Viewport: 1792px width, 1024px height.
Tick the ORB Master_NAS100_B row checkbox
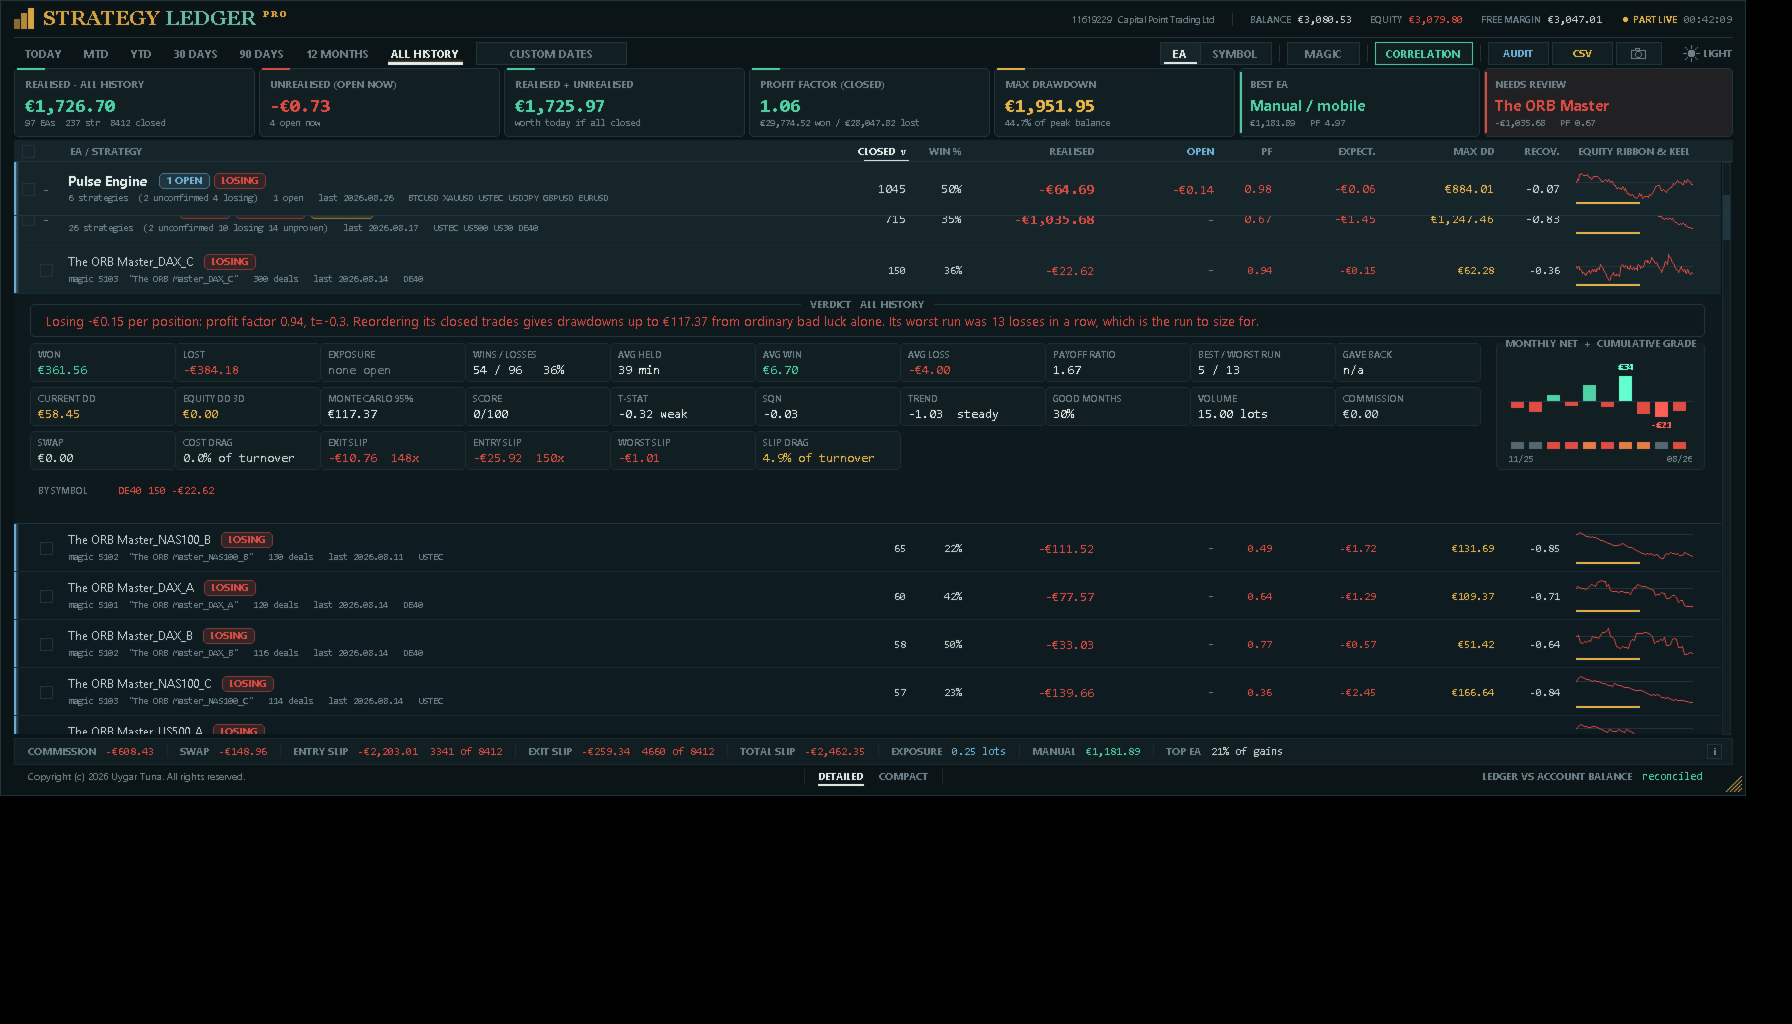coord(46,548)
